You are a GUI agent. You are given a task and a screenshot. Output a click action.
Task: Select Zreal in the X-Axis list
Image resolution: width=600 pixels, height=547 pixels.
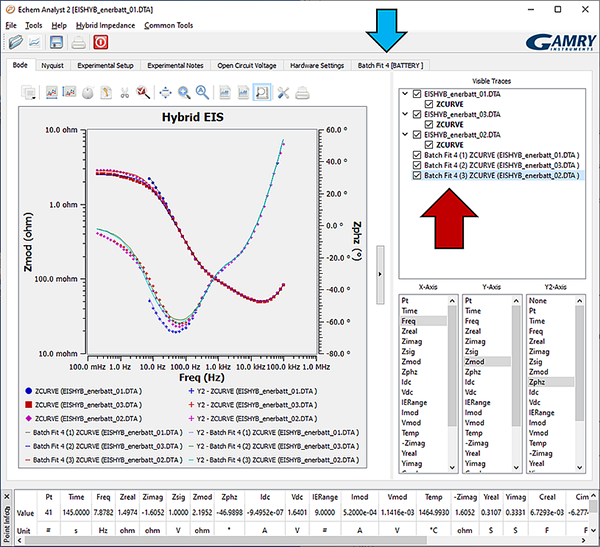pyautogui.click(x=409, y=331)
